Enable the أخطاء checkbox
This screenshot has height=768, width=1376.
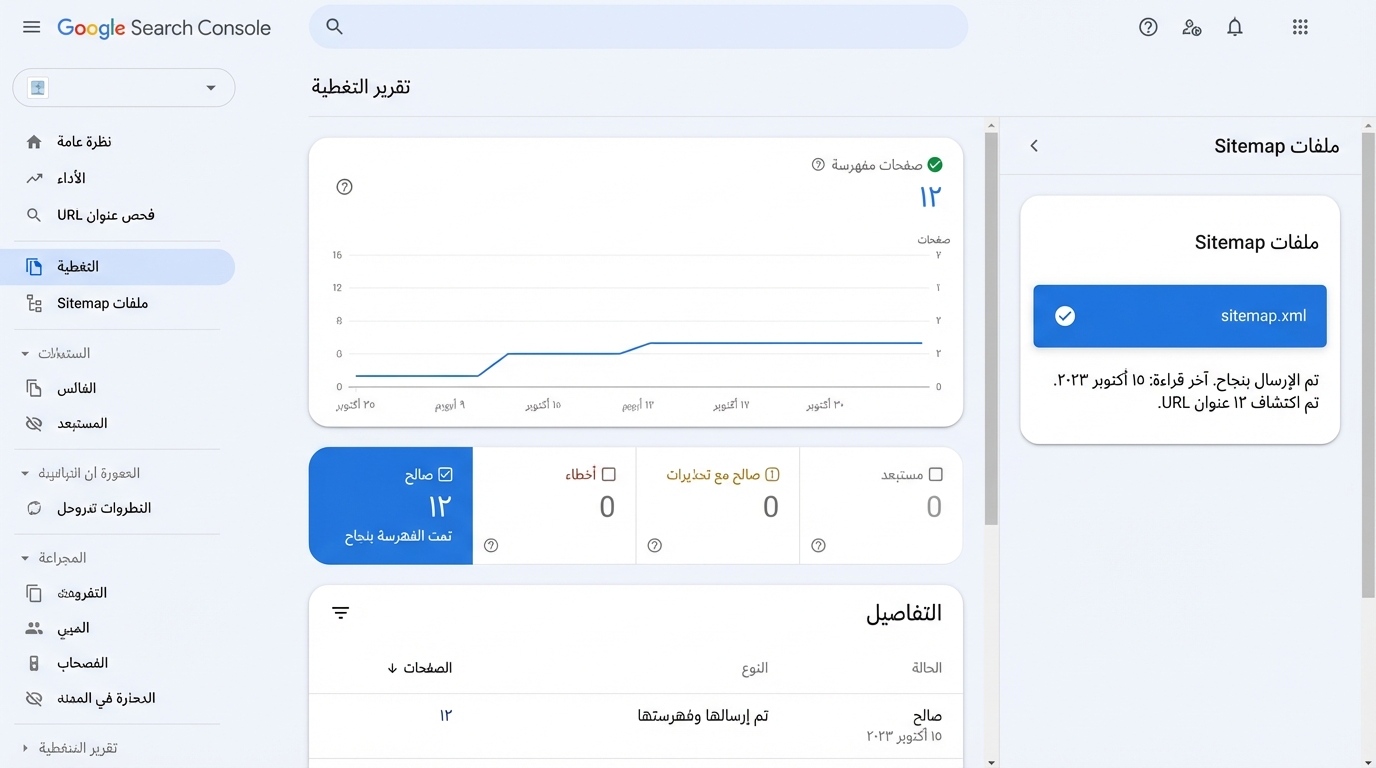(608, 475)
